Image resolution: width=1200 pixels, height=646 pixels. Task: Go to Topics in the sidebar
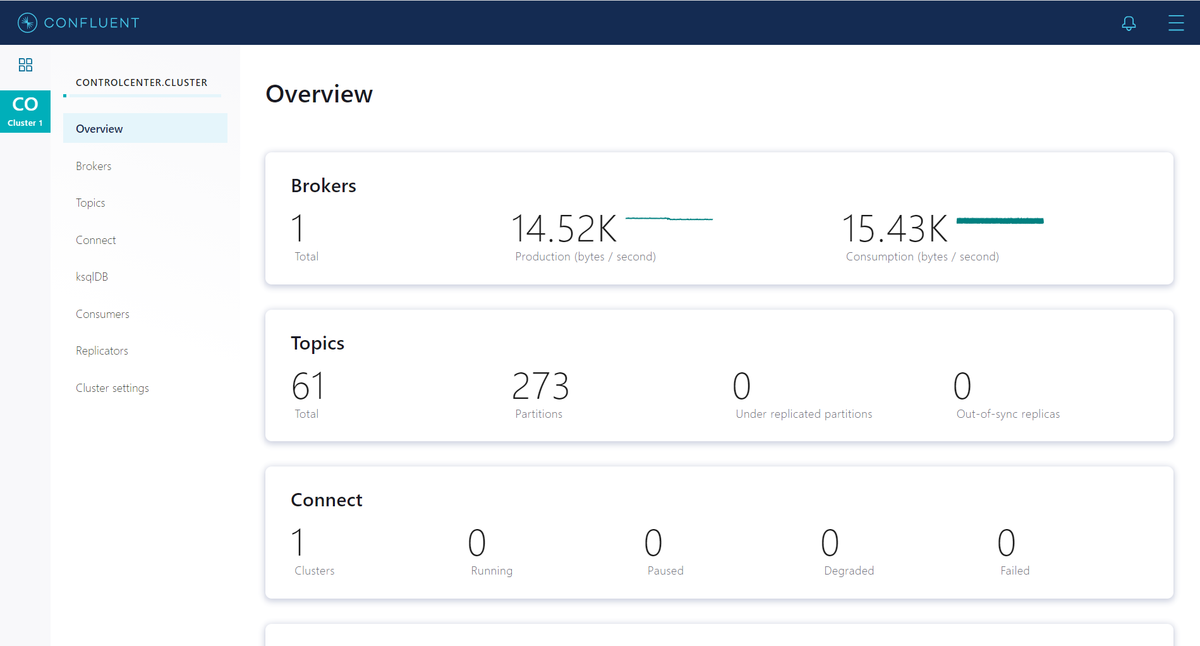[x=91, y=203]
